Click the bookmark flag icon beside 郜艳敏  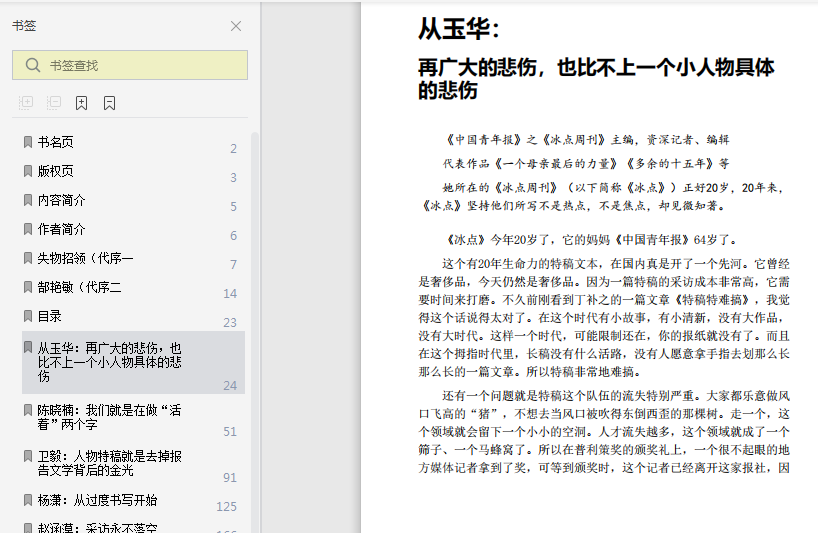(28, 287)
